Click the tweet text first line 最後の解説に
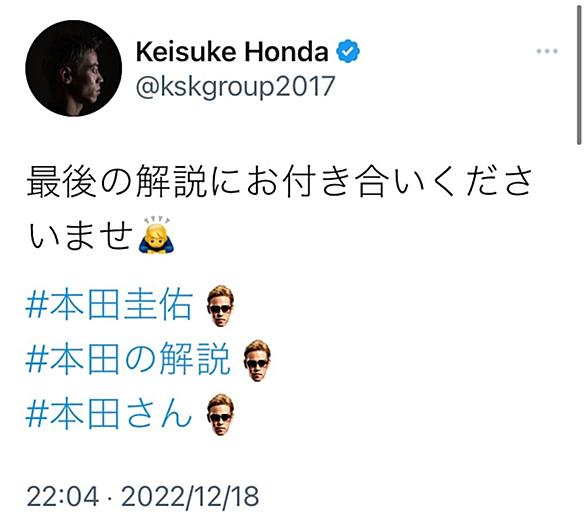586x526 pixels. 134,181
